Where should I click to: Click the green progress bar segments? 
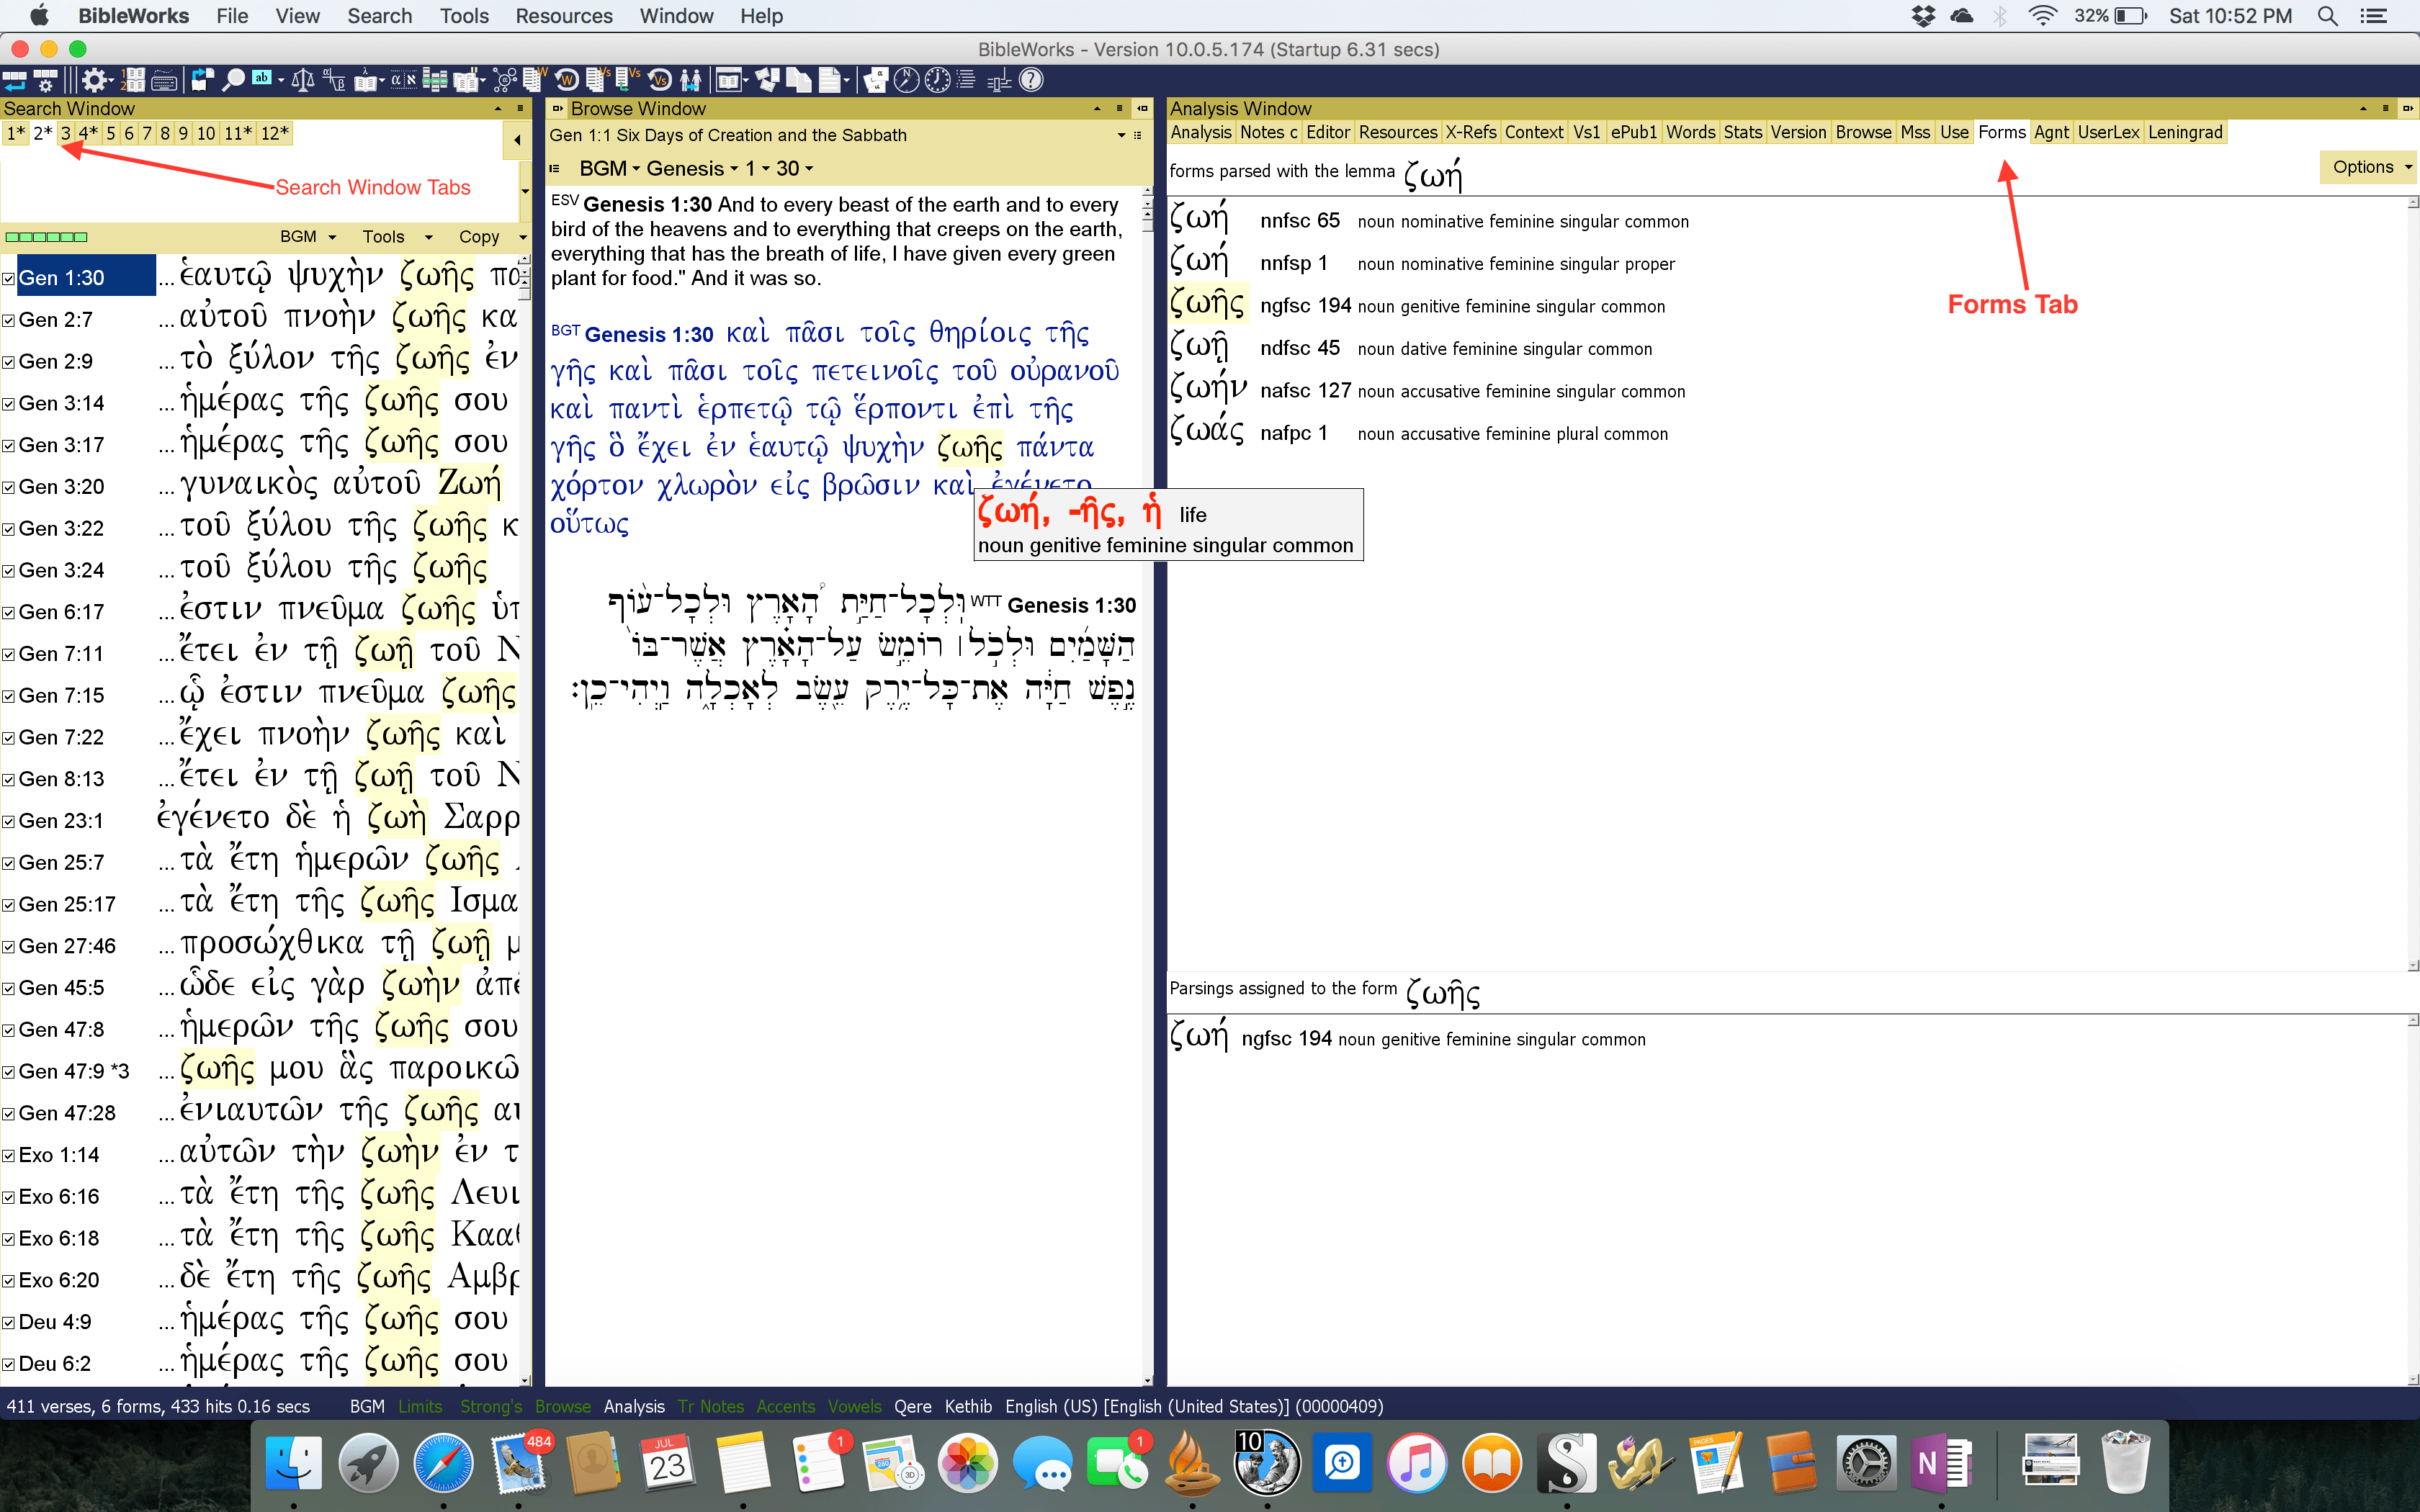pyautogui.click(x=45, y=236)
